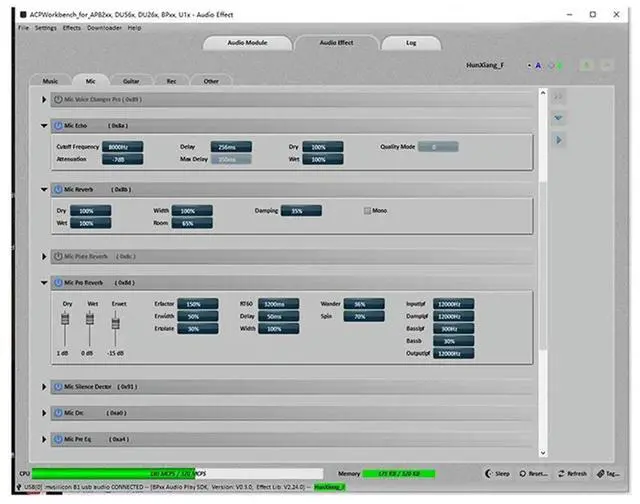The height and width of the screenshot is (504, 640).
Task: Collapse the Mic Echo section
Action: (44, 126)
